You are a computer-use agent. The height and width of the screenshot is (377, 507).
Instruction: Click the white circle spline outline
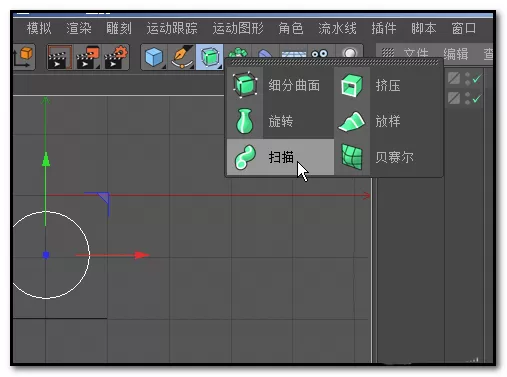pyautogui.click(x=90, y=255)
